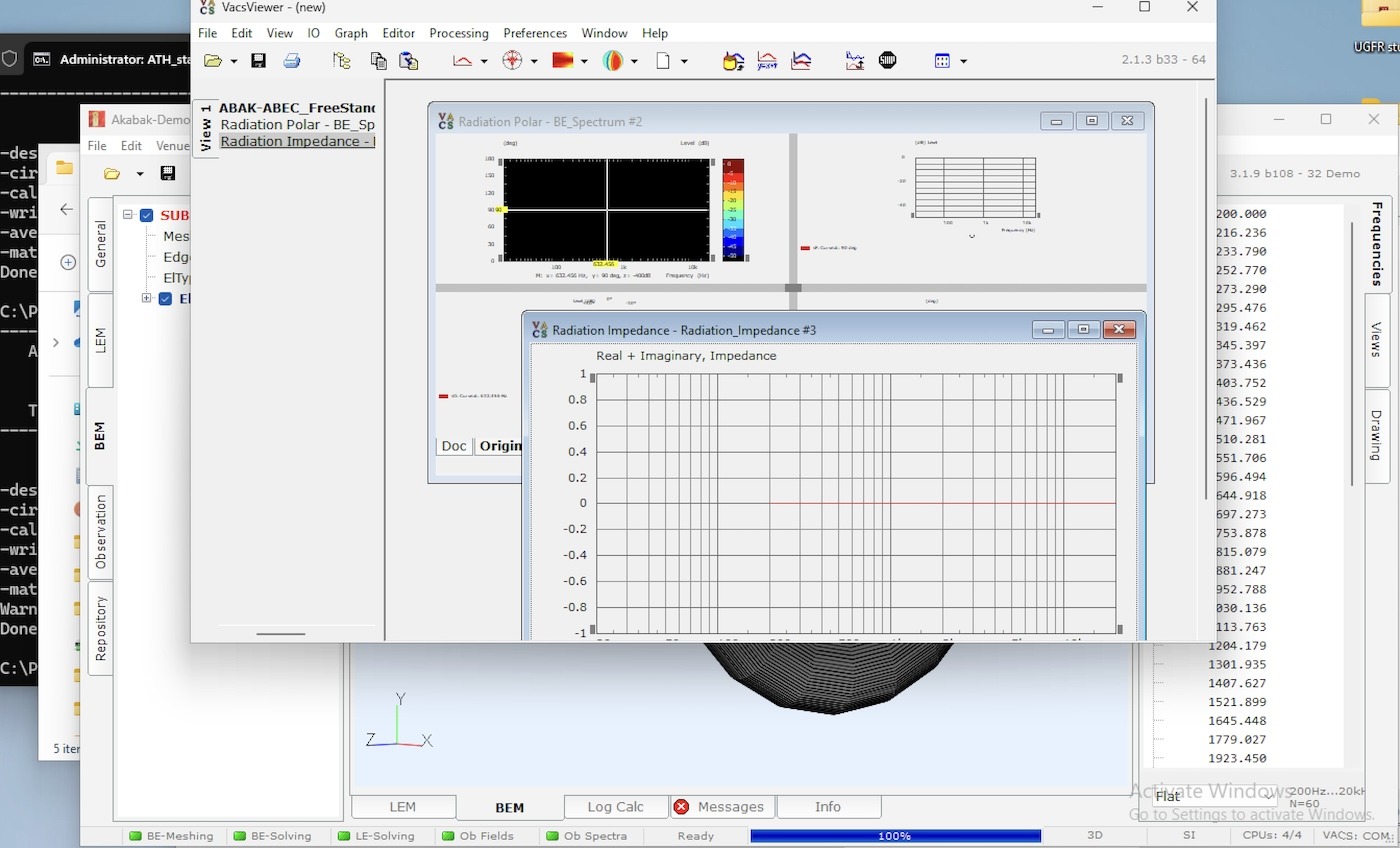Click the VacsViewer title bar logo
Image resolution: width=1400 pixels, height=848 pixels.
(x=207, y=6)
